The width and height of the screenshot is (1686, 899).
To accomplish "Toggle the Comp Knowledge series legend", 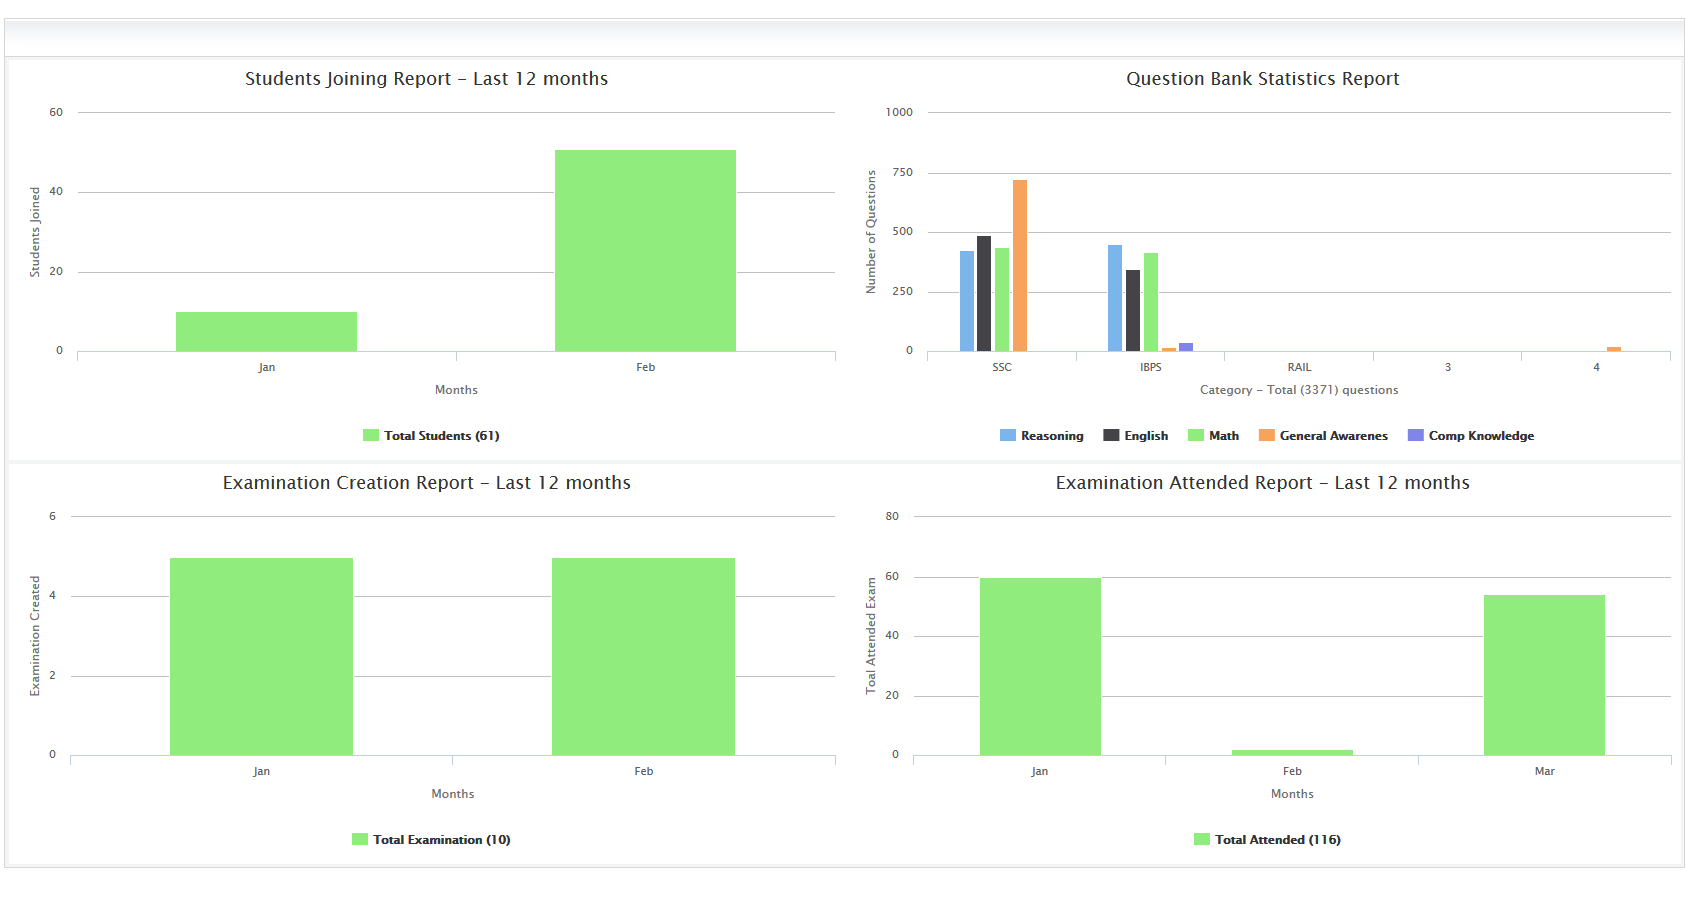I will pos(1470,435).
